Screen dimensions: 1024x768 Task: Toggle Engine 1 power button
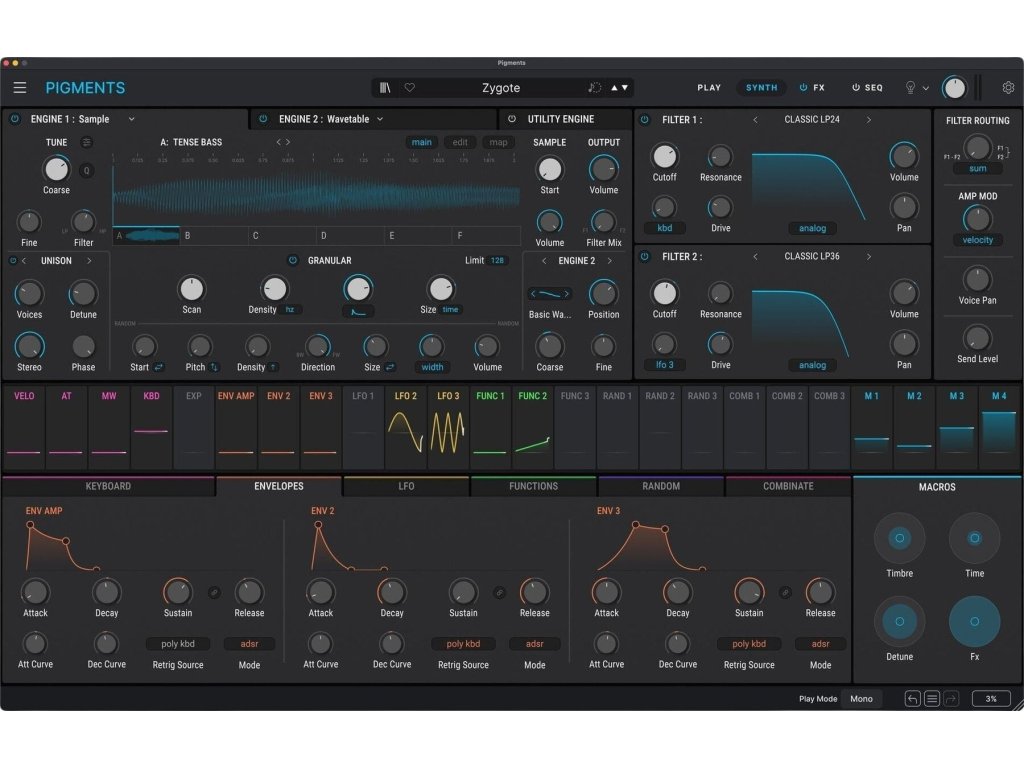coord(15,119)
